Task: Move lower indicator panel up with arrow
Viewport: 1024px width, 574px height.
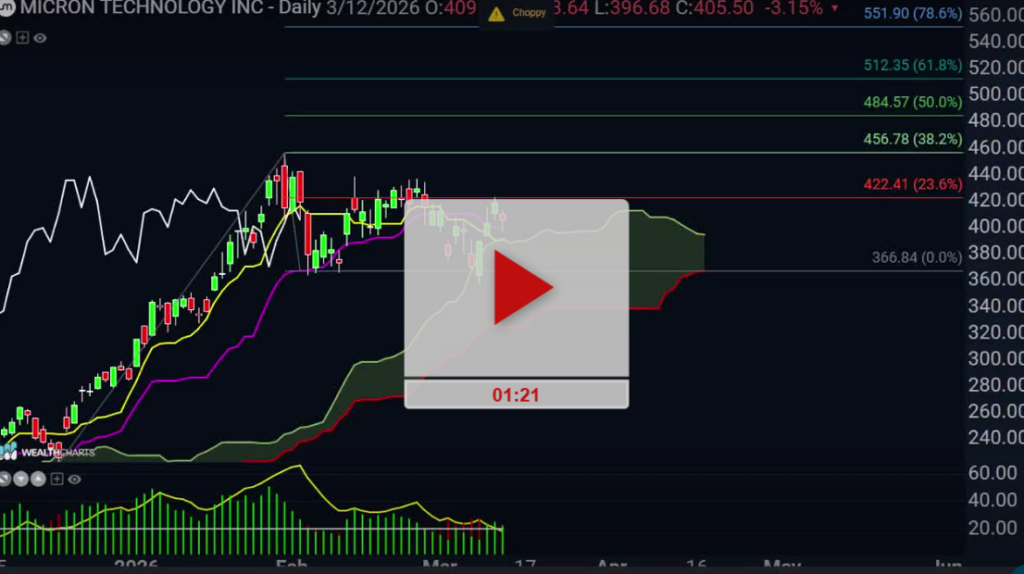Action: (x=37, y=479)
